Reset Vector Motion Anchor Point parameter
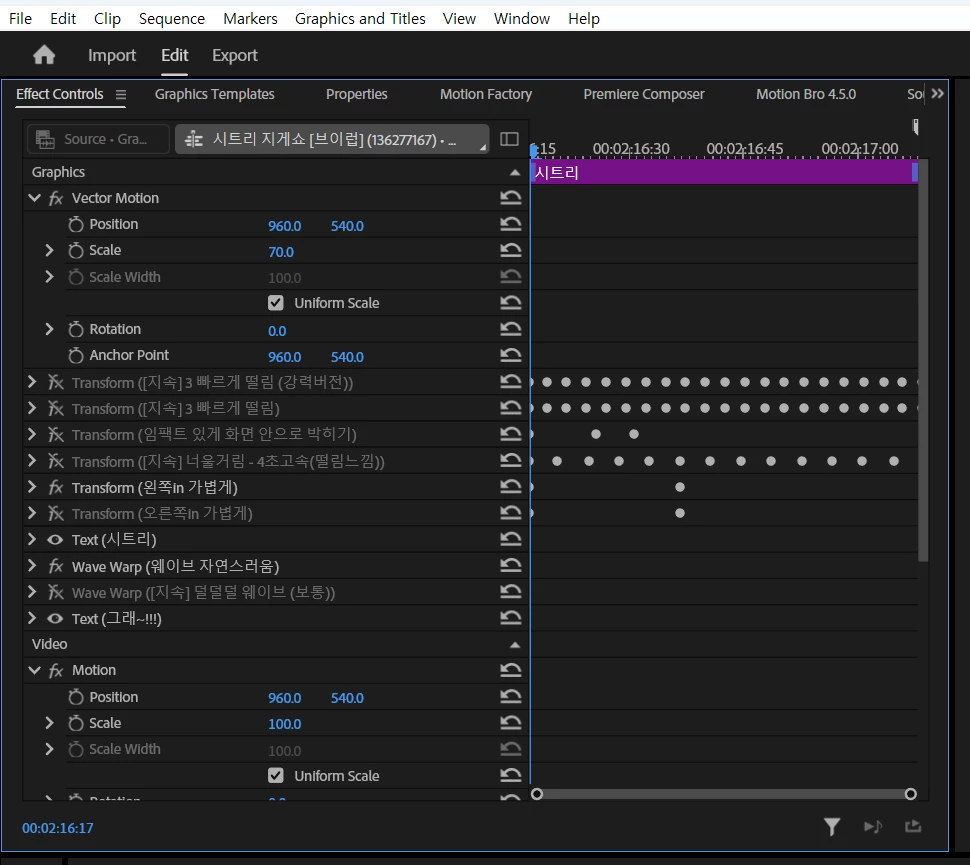This screenshot has width=970, height=865. 510,355
